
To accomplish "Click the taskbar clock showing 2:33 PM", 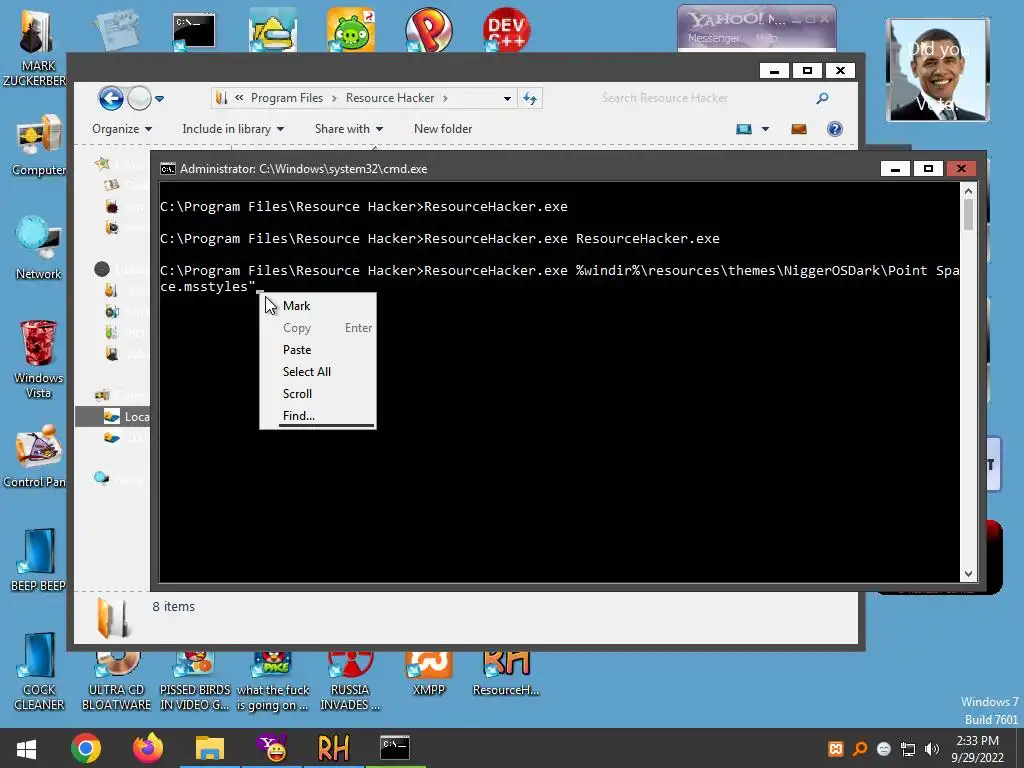I will [977, 748].
